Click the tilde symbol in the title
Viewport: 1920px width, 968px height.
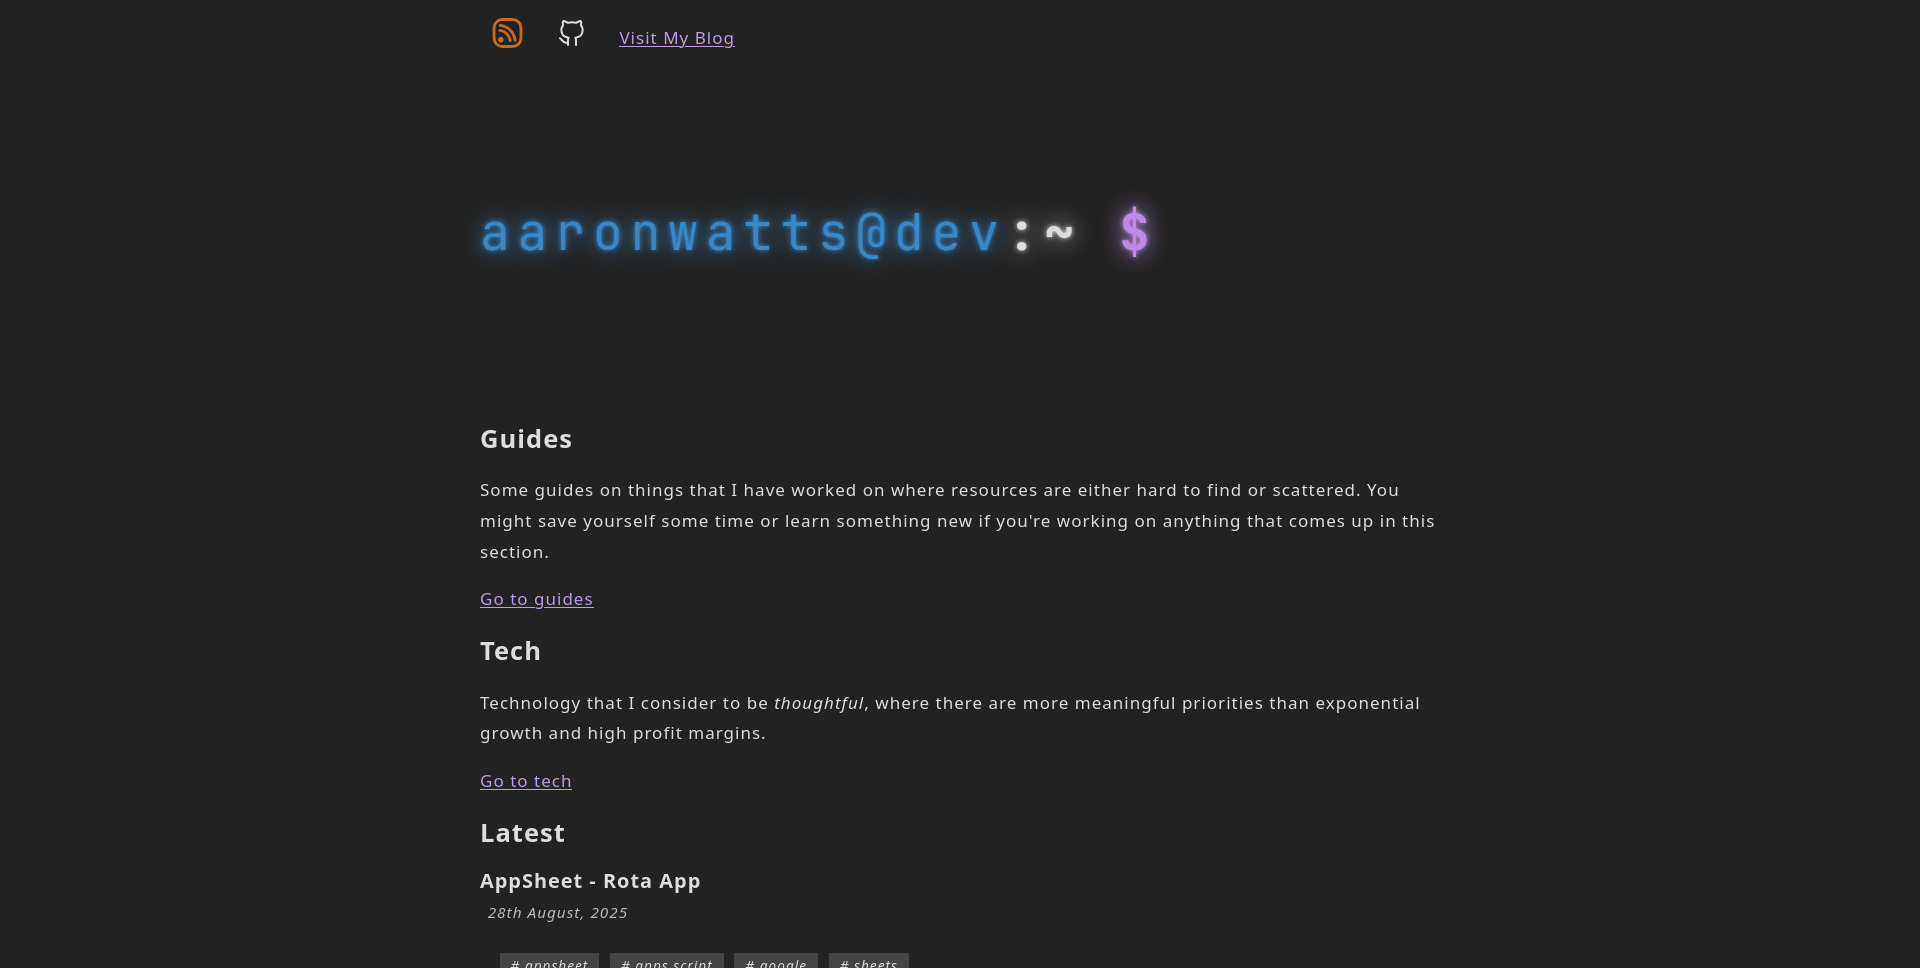pyautogui.click(x=1059, y=233)
